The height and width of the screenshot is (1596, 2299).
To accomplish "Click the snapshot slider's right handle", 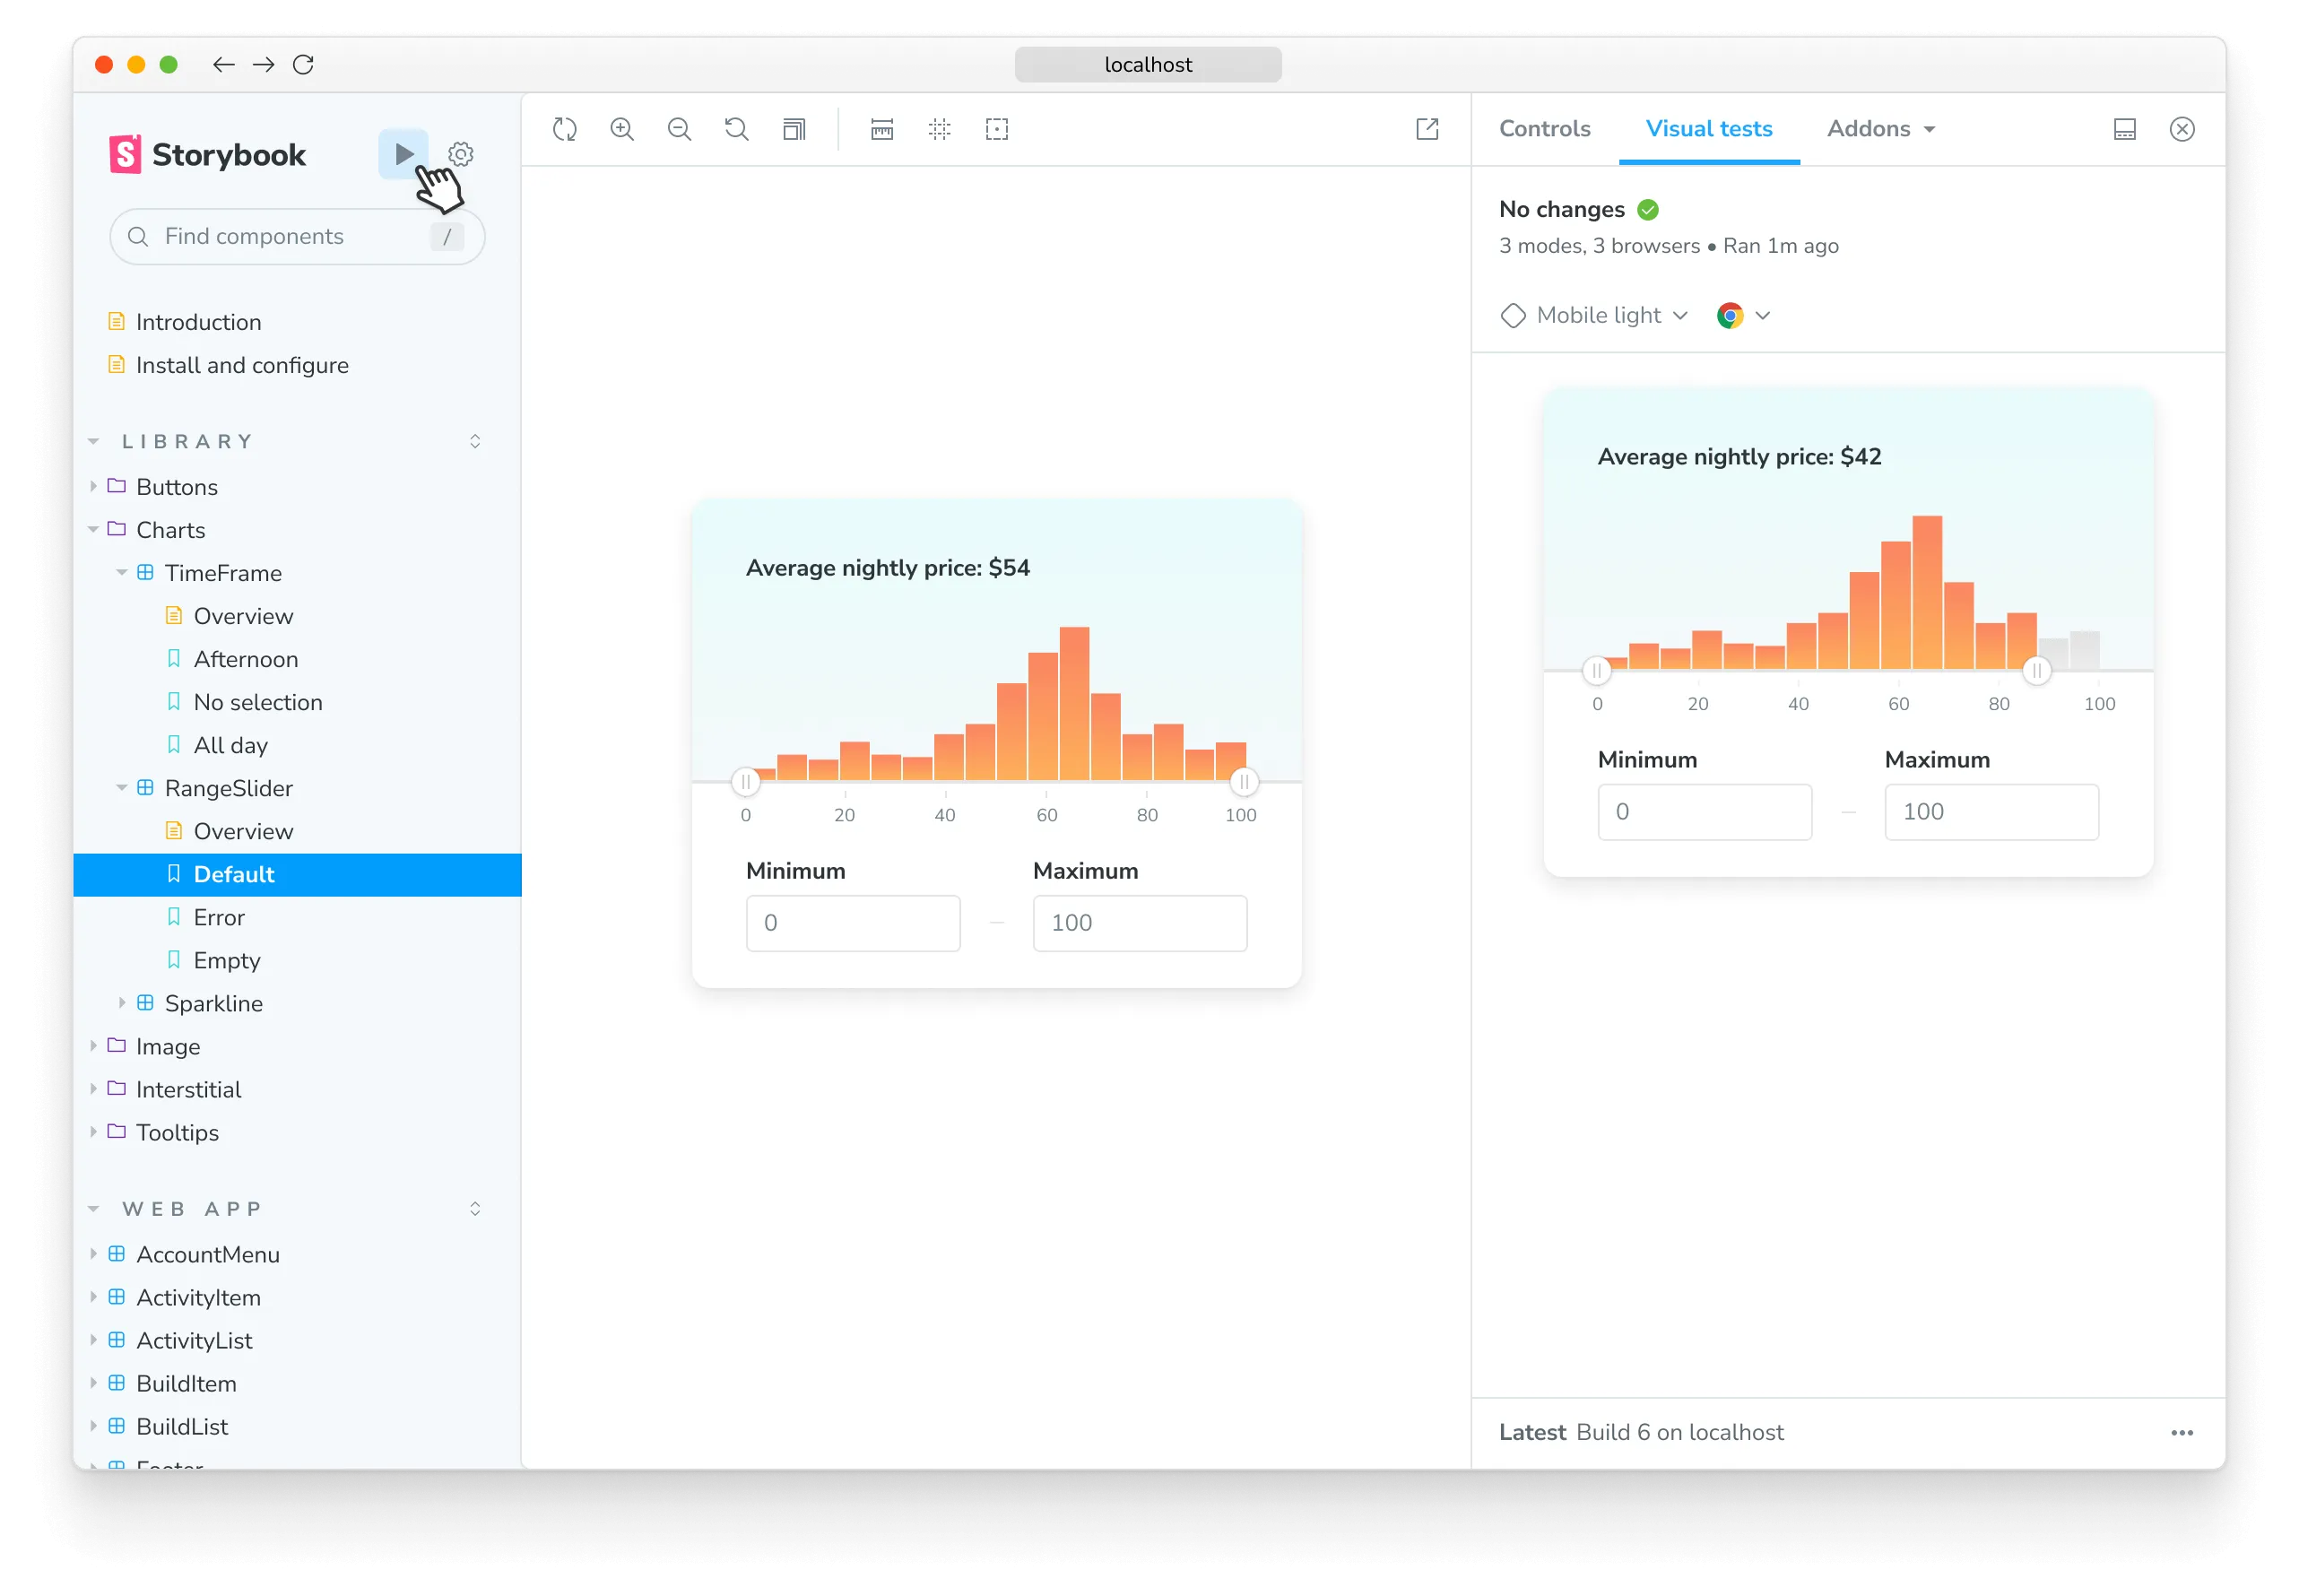I will (x=2036, y=670).
